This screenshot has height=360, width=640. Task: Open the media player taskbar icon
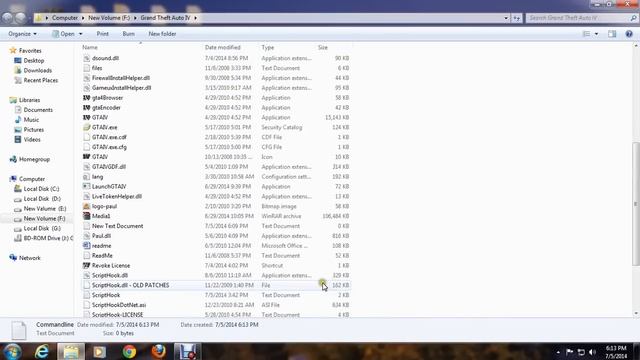pos(100,351)
